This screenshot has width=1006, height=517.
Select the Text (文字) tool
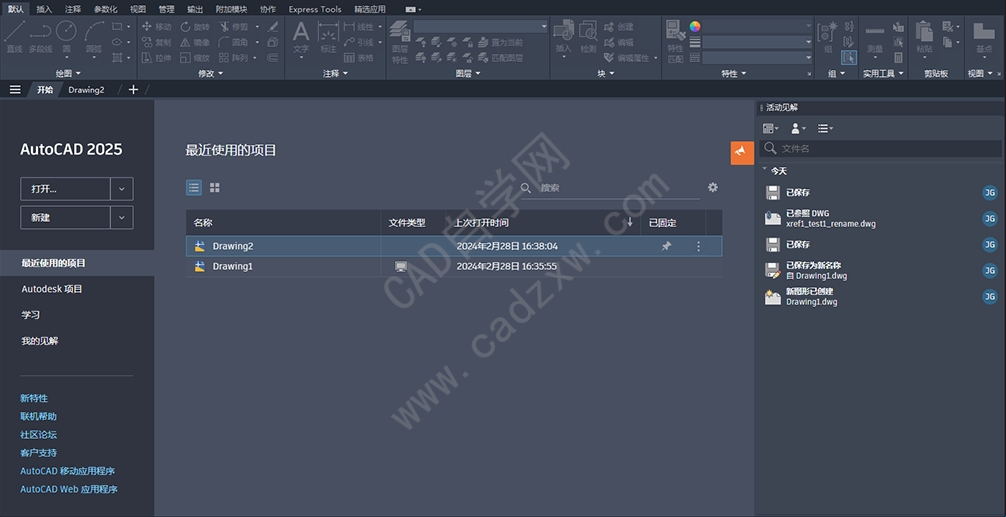point(301,37)
